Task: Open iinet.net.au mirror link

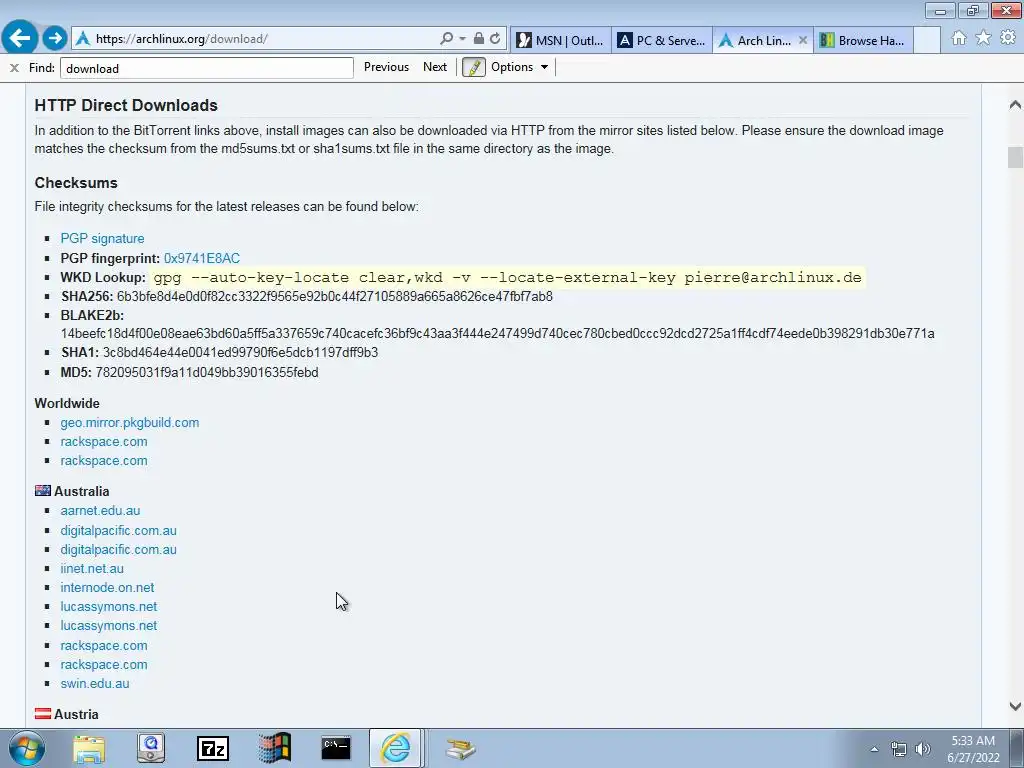Action: [x=92, y=568]
